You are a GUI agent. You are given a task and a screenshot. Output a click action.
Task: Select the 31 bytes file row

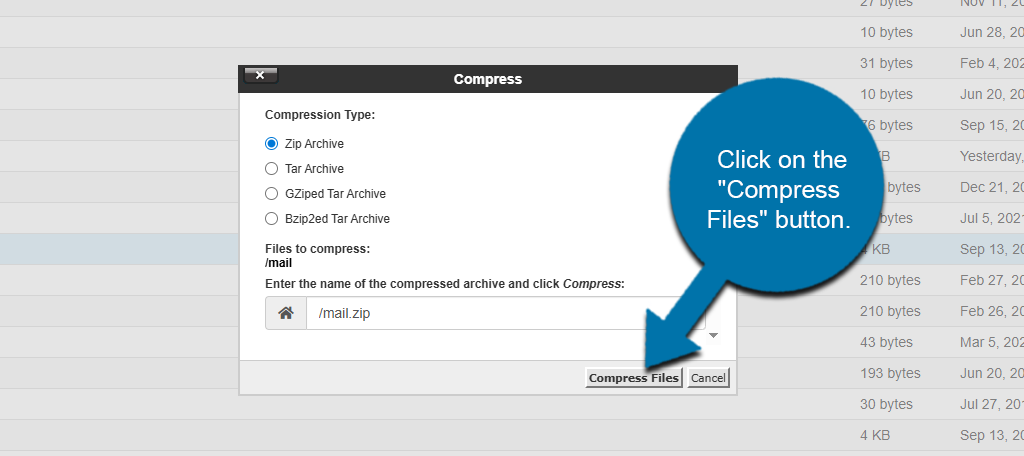tap(886, 63)
